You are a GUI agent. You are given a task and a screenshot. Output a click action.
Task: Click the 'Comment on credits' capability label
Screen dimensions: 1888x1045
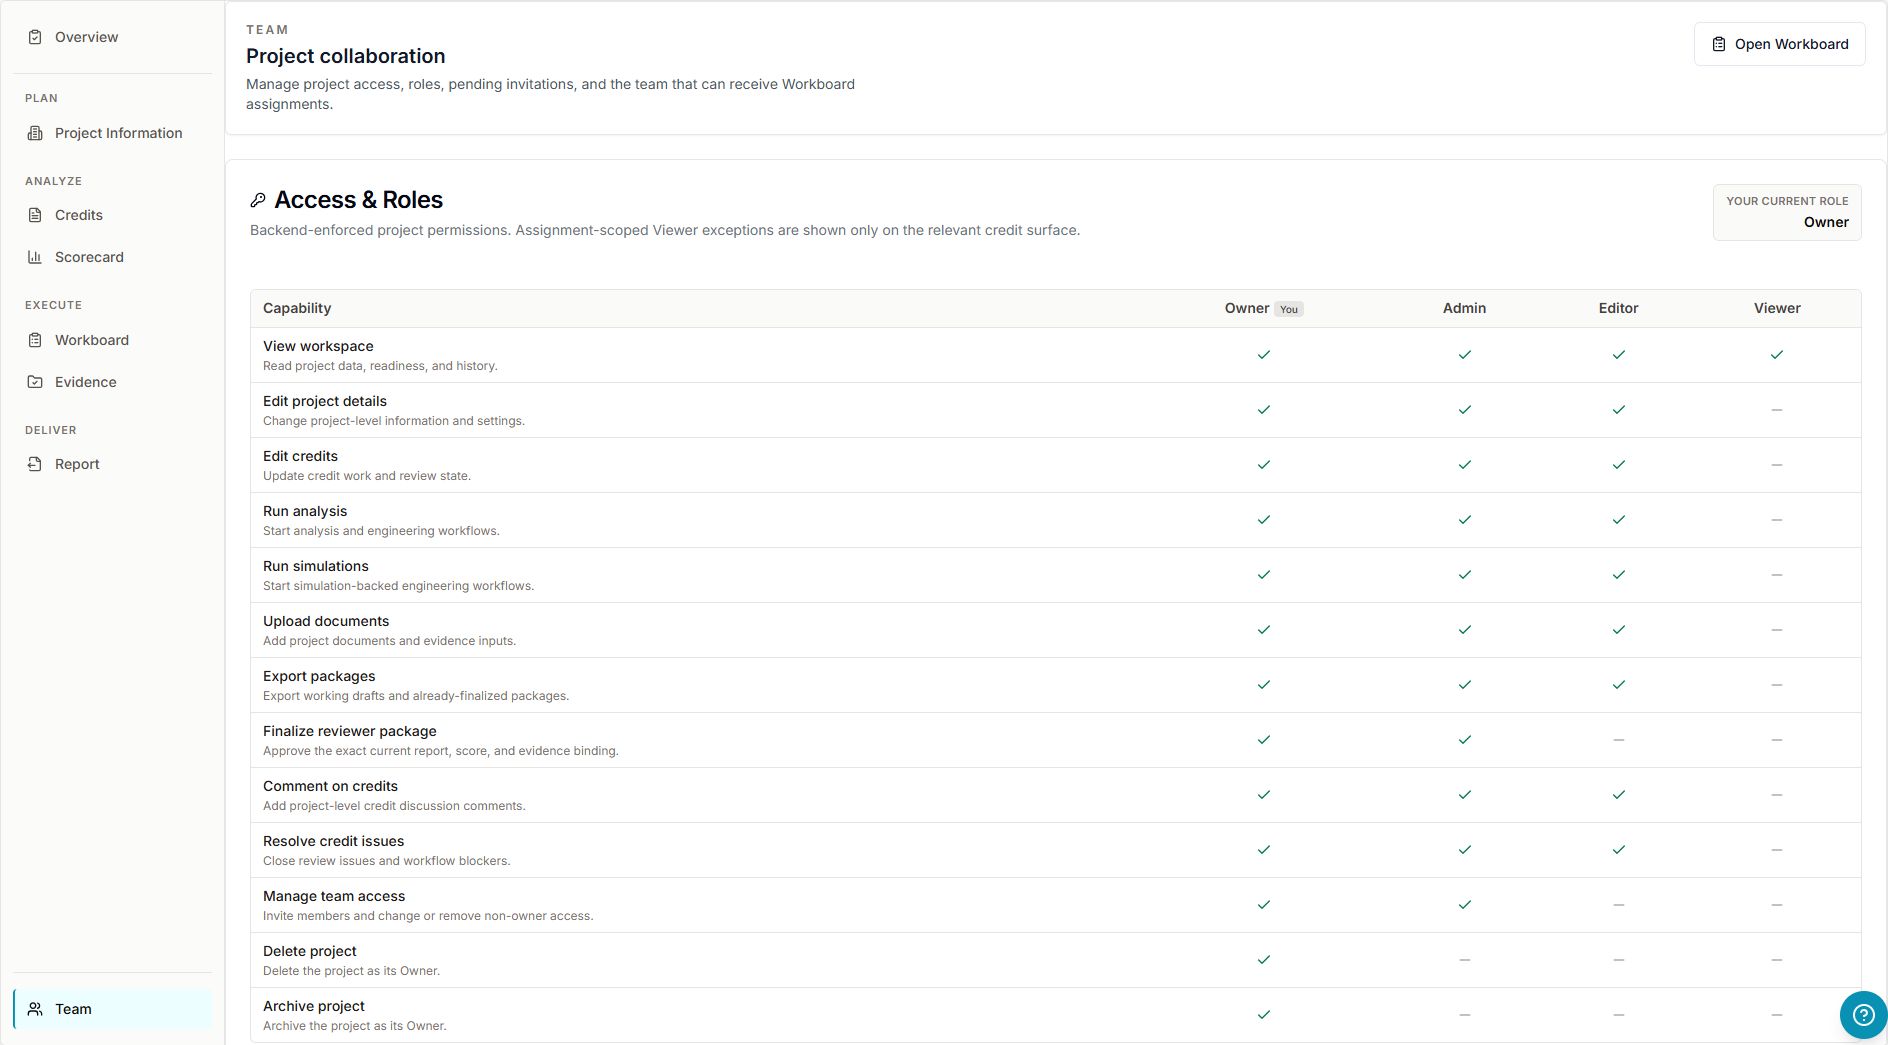tap(330, 786)
